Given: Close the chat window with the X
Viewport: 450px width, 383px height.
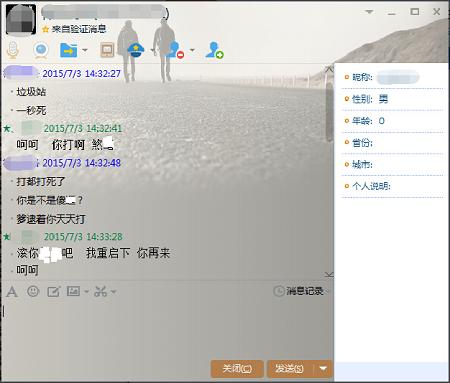Looking at the screenshot, I should 436,12.
